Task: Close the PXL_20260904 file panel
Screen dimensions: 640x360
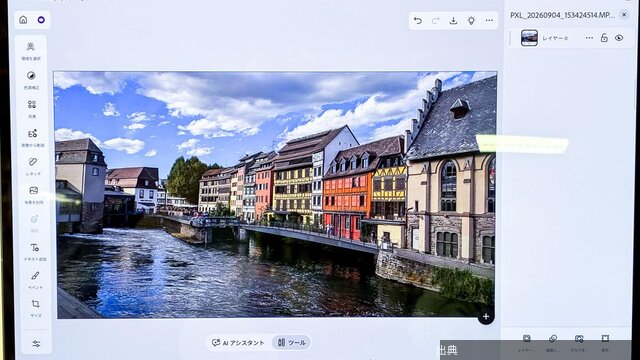Action: click(624, 15)
